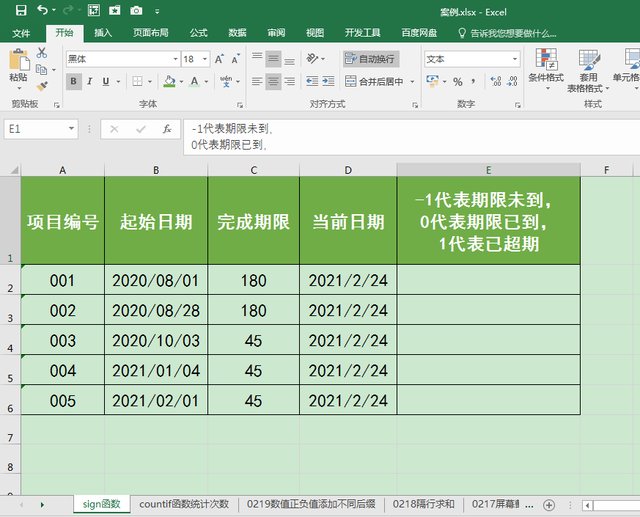The image size is (640, 517).
Task: Click the increase decimal icon
Action: (x=496, y=81)
